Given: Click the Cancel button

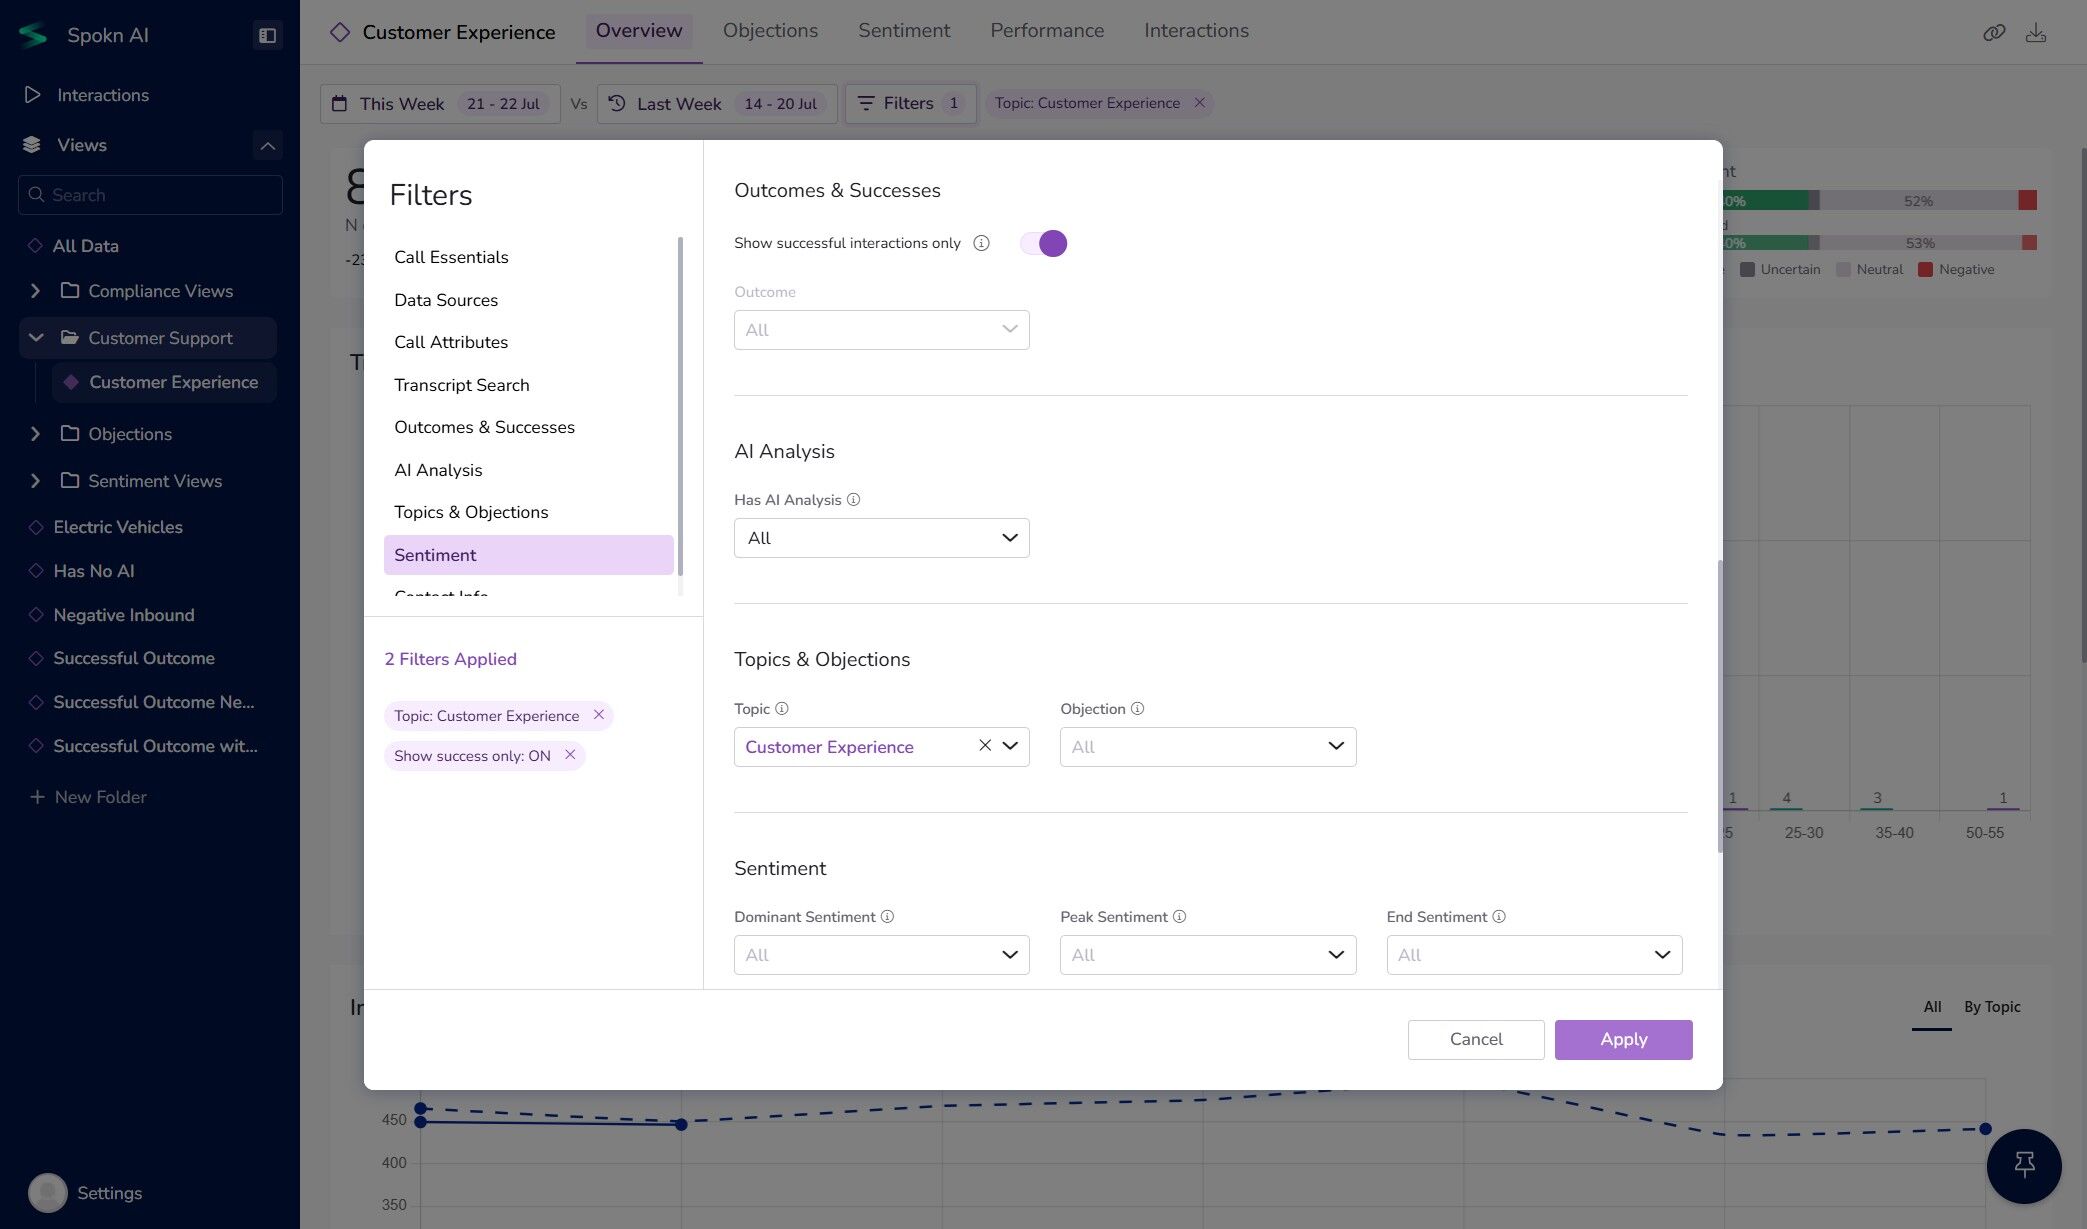Looking at the screenshot, I should point(1475,1039).
